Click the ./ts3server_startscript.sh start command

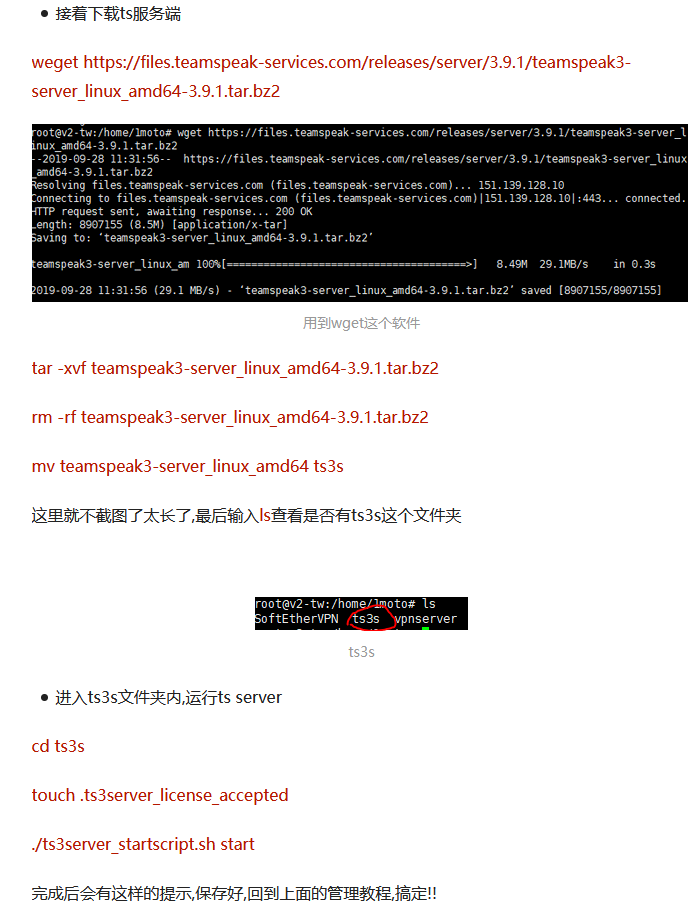point(143,844)
